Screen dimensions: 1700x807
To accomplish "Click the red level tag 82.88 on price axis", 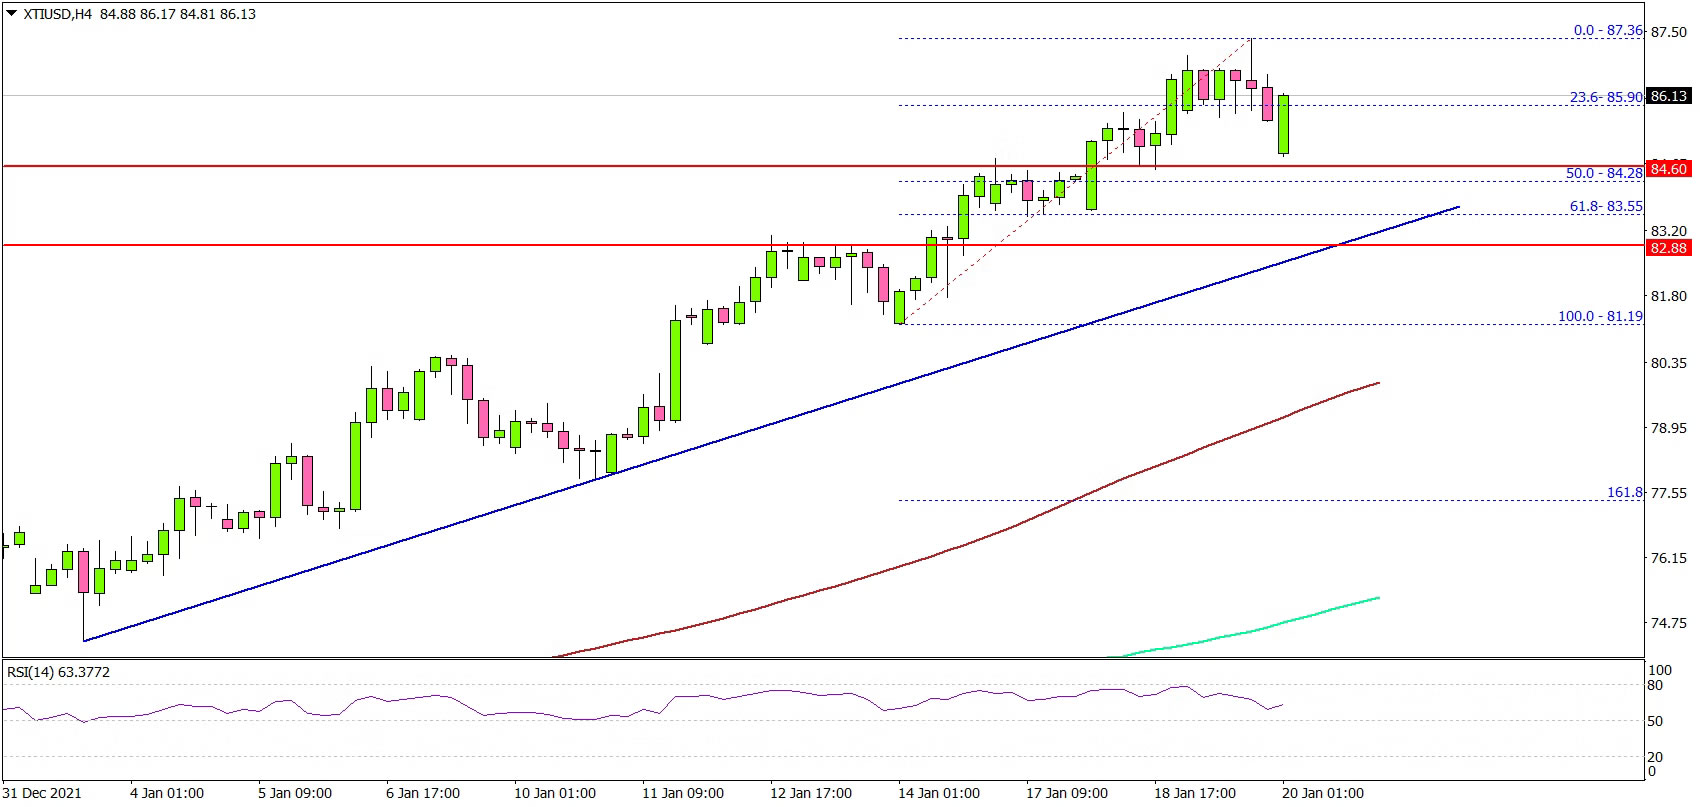I will (x=1669, y=247).
